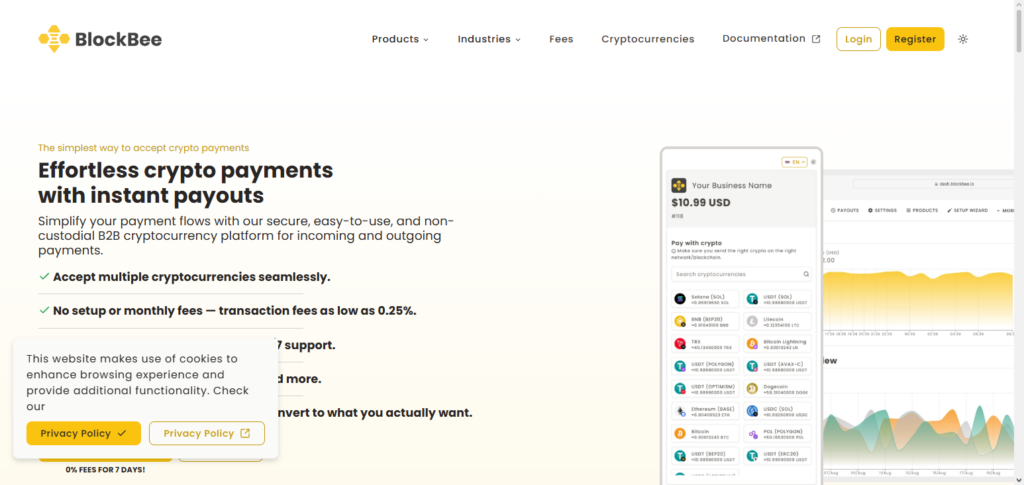Open the Products dropdown menu

[x=400, y=39]
